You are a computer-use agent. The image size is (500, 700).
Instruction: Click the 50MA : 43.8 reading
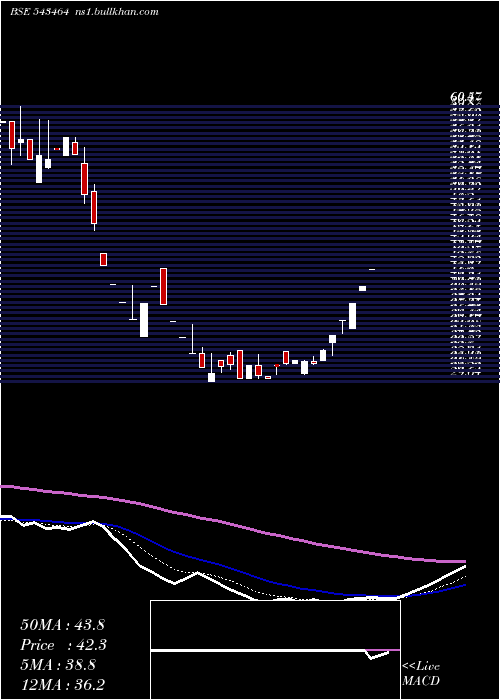[x=62, y=625]
